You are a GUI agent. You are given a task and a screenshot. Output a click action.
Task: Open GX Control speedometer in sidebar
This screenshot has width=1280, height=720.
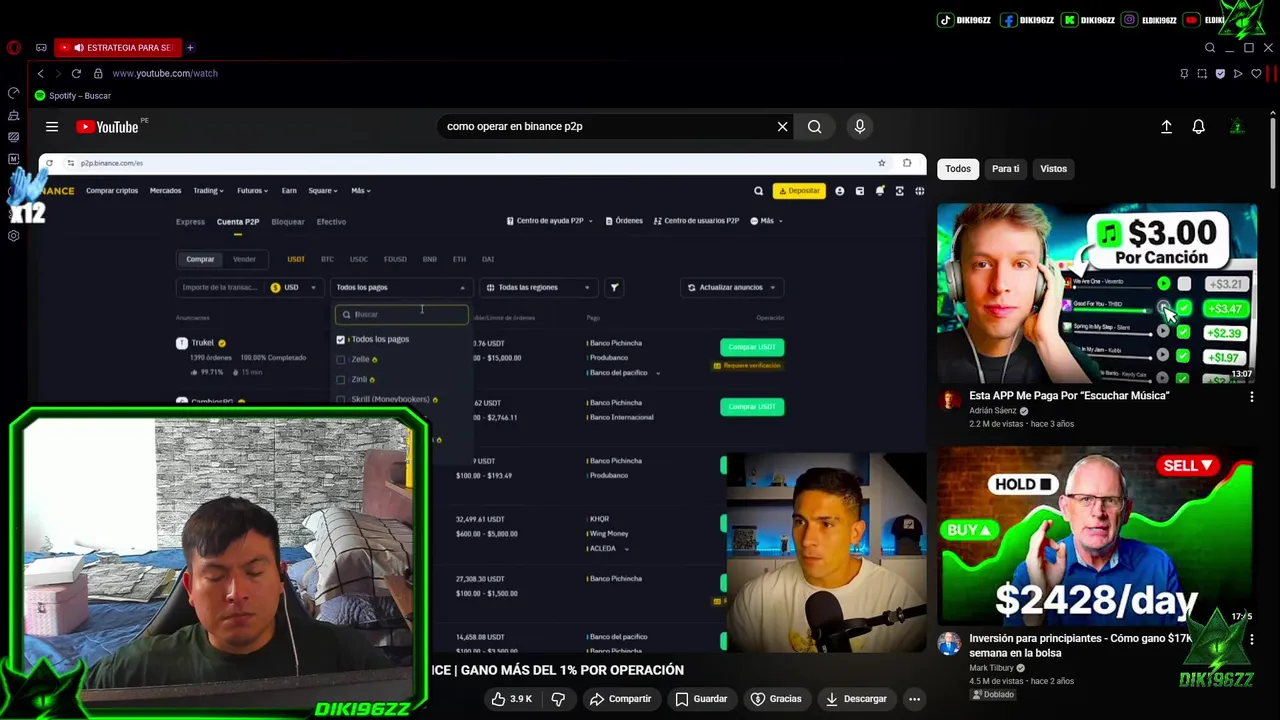(x=13, y=93)
